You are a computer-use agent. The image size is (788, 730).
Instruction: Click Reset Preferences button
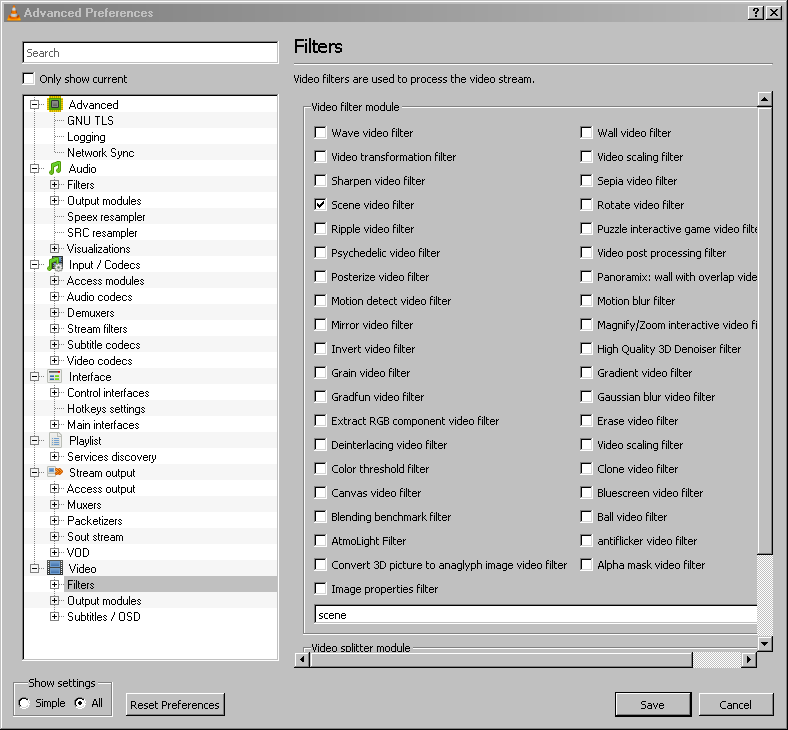174,704
